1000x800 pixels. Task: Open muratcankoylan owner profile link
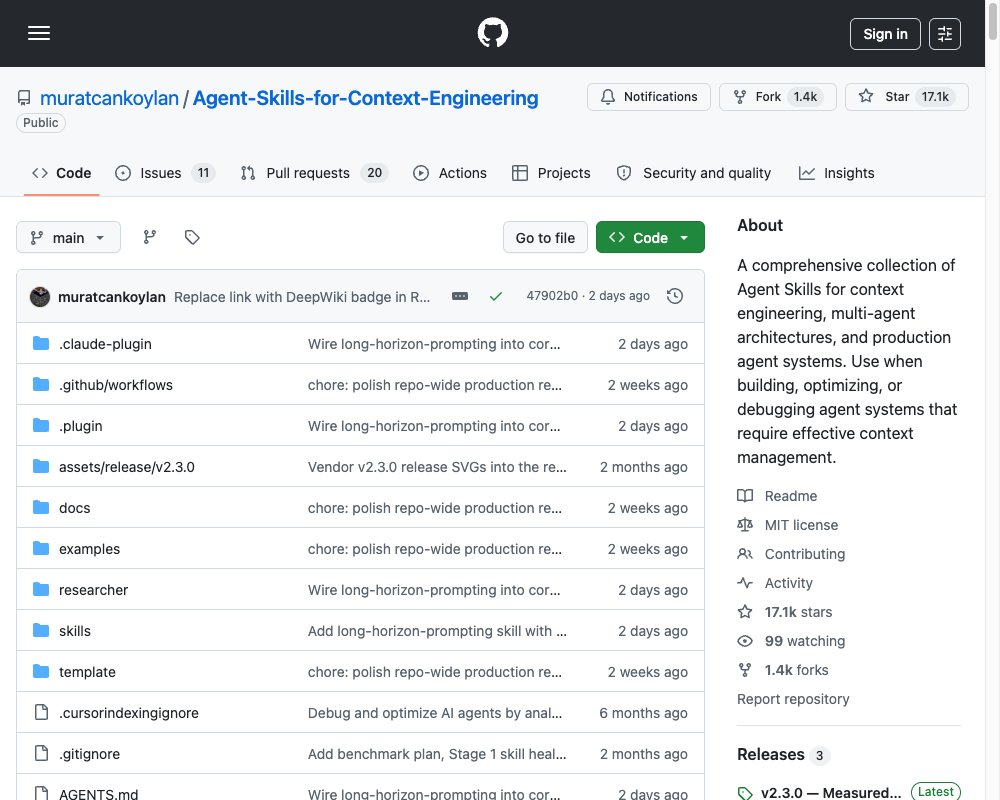[x=109, y=98]
